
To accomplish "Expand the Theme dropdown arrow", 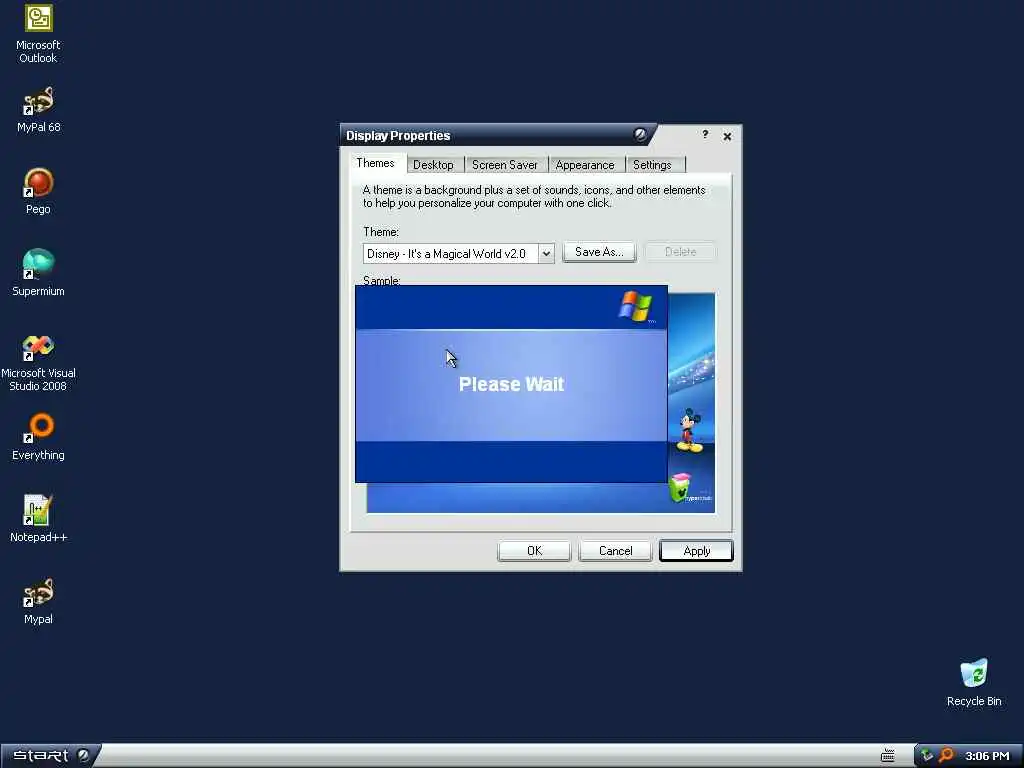I will coord(546,253).
